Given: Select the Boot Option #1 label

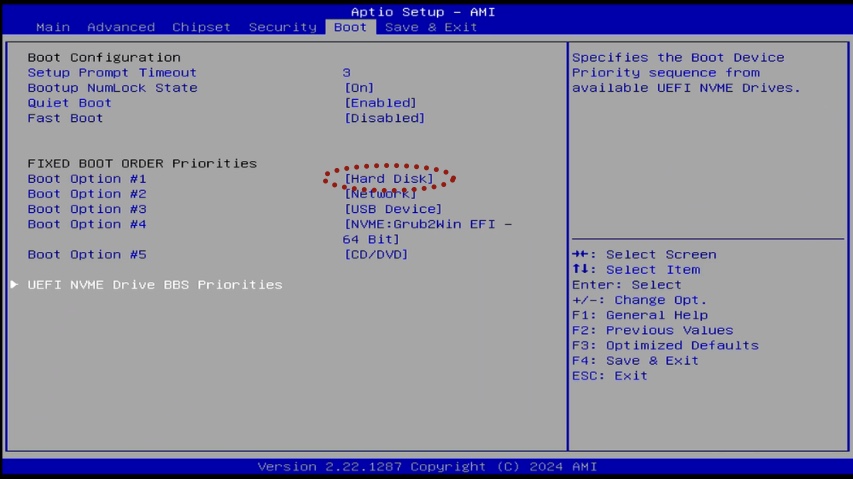Looking at the screenshot, I should point(86,178).
